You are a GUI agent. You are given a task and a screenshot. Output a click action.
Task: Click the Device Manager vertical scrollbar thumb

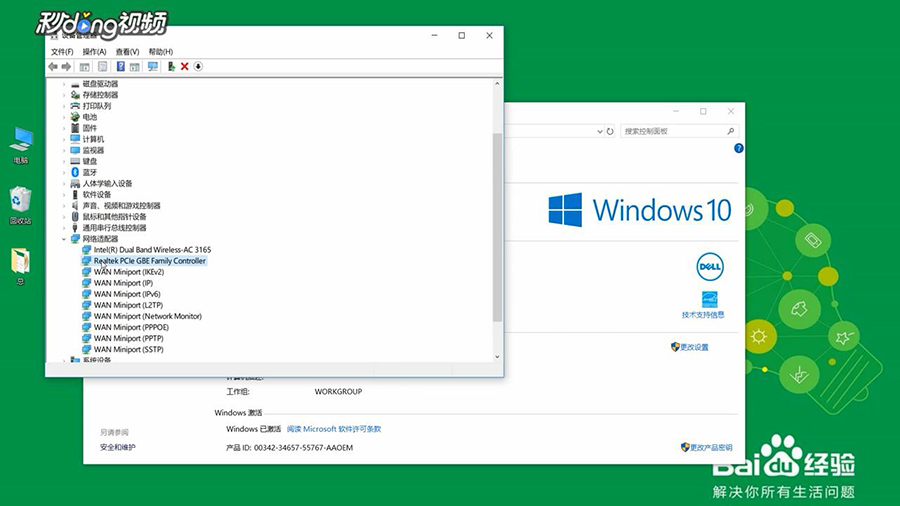click(497, 227)
